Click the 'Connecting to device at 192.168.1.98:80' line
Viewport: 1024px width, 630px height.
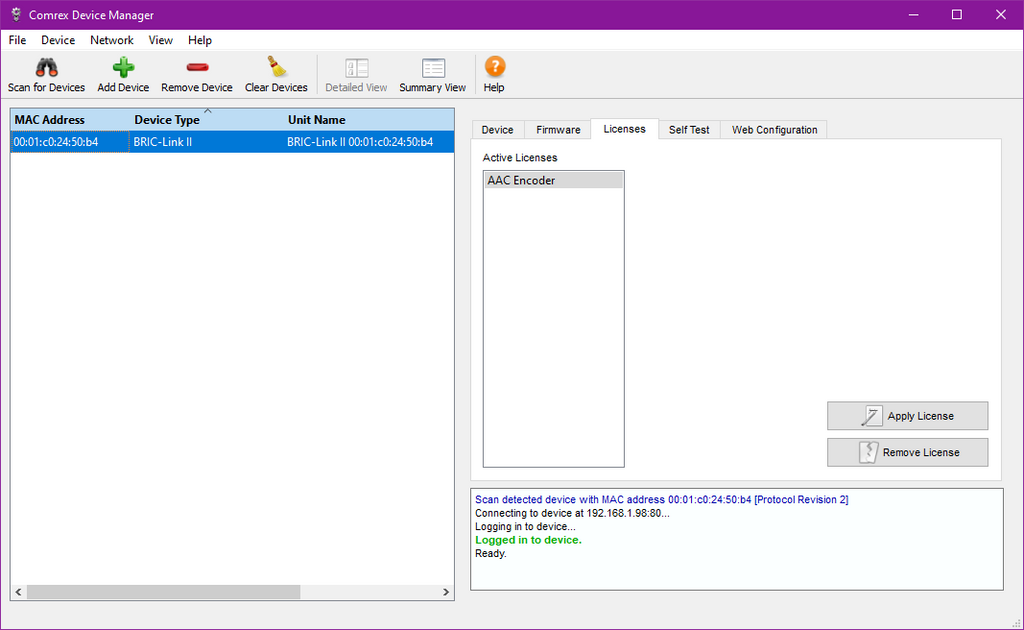click(572, 514)
